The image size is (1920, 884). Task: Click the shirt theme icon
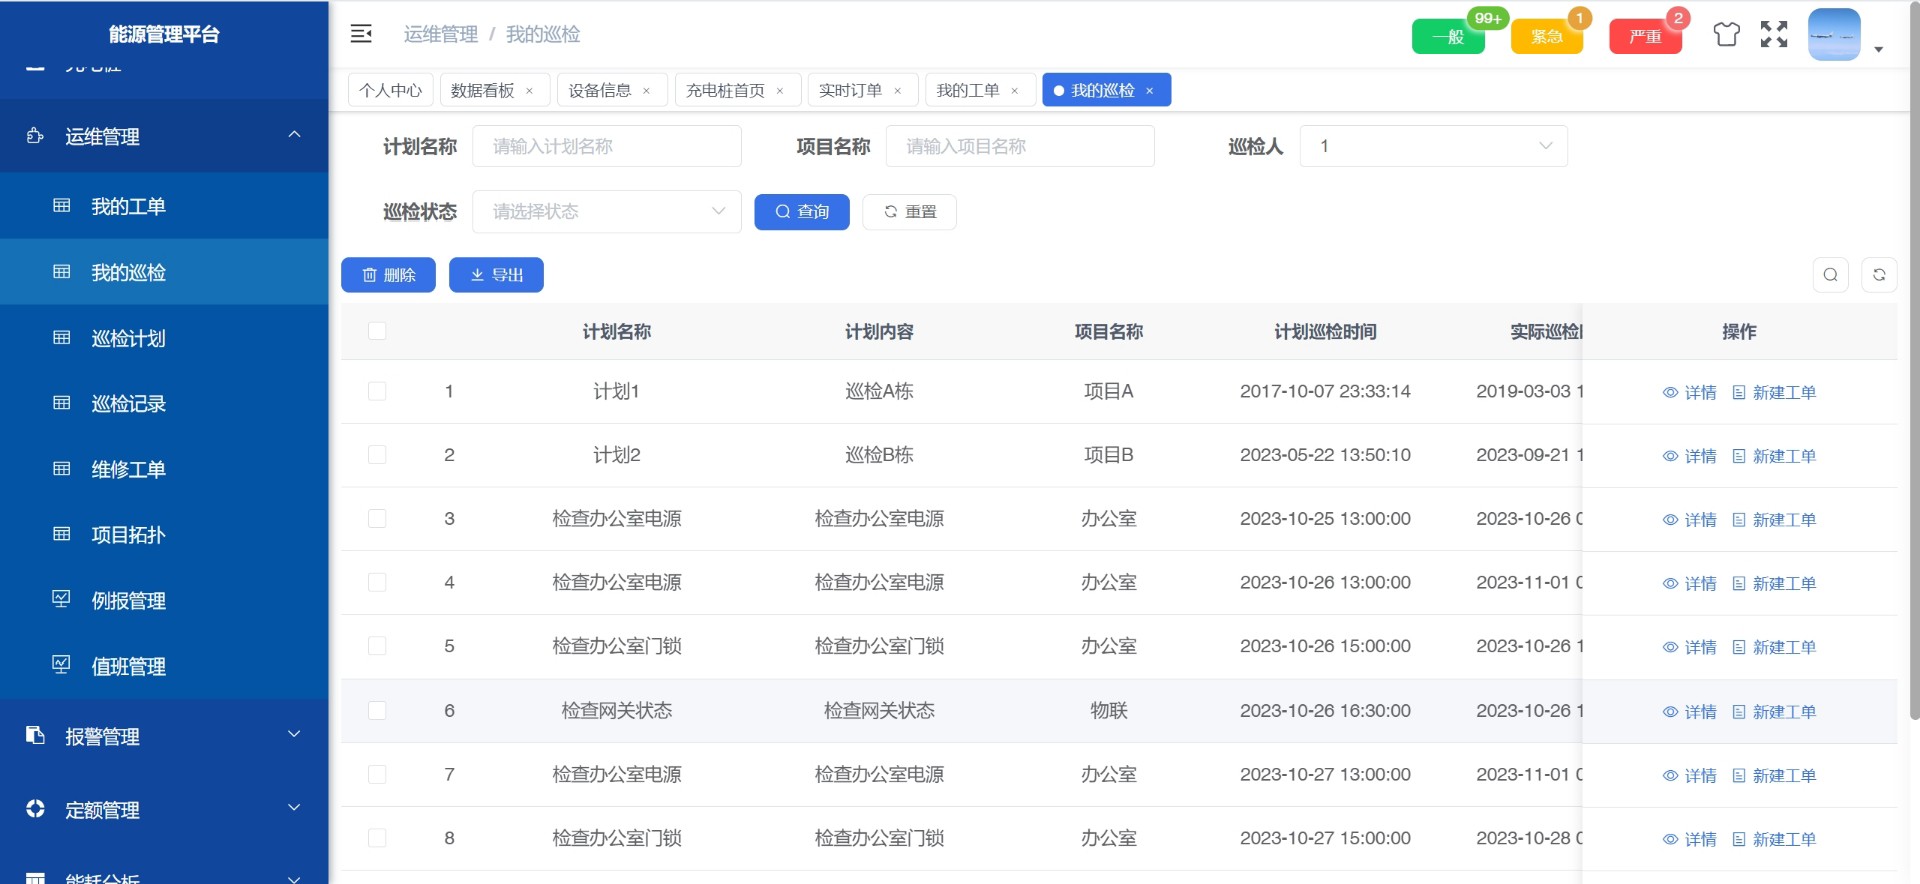pos(1726,35)
